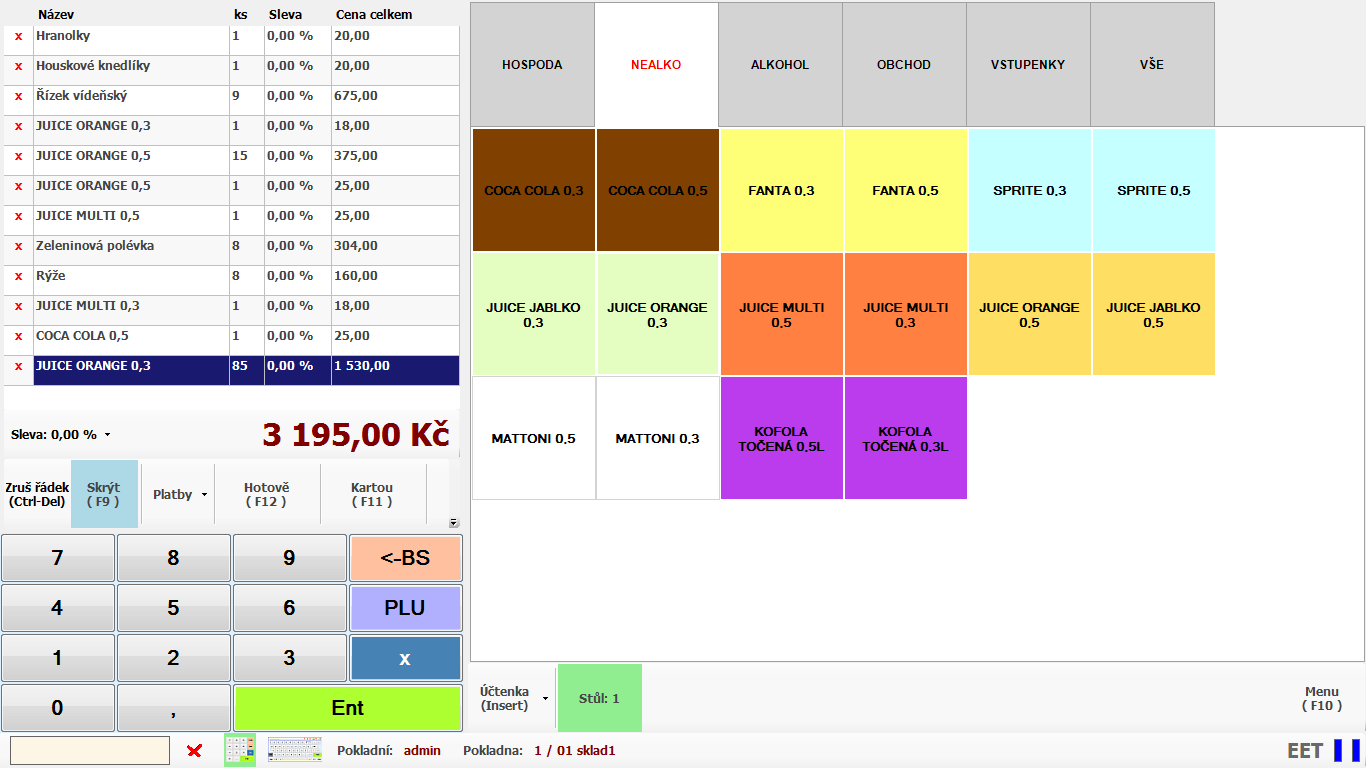The height and width of the screenshot is (768, 1366).
Task: Remove JUICE MULTI 0,3 line via red x
Action: tap(18, 307)
